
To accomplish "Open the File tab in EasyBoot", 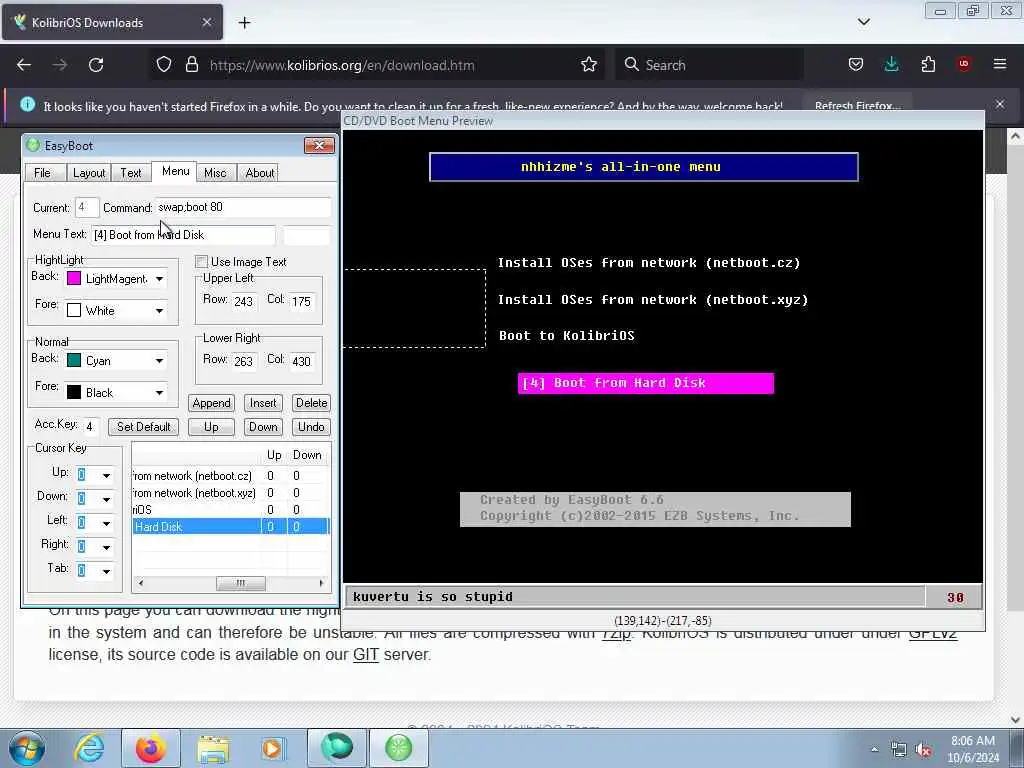I will 42,173.
